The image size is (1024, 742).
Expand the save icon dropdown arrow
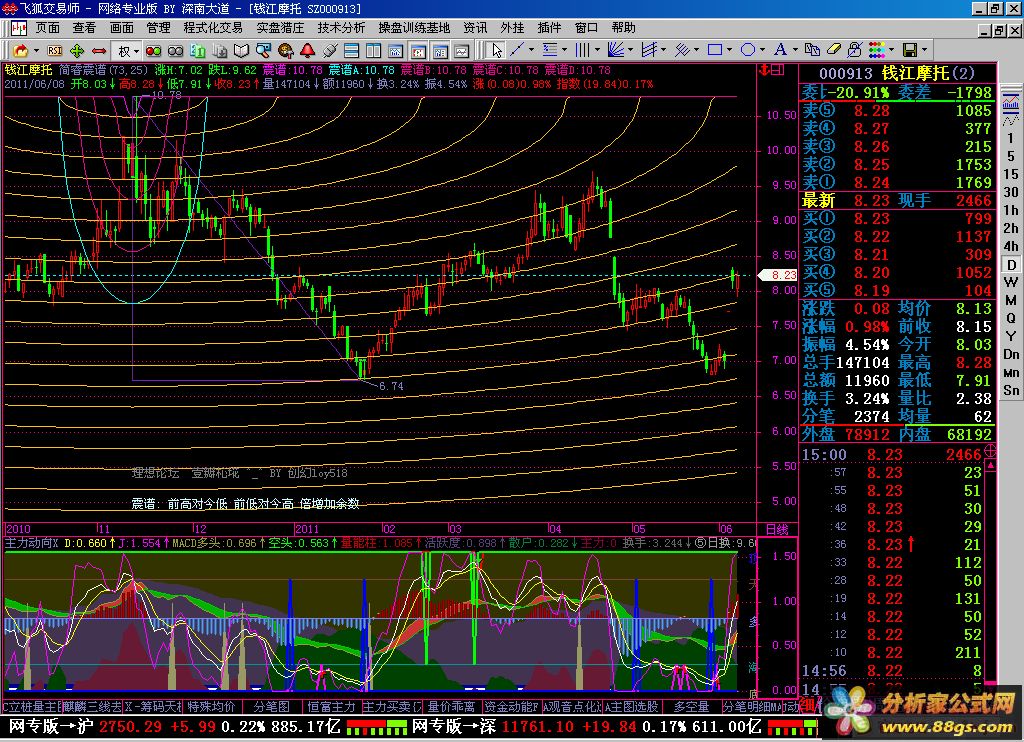coord(923,50)
